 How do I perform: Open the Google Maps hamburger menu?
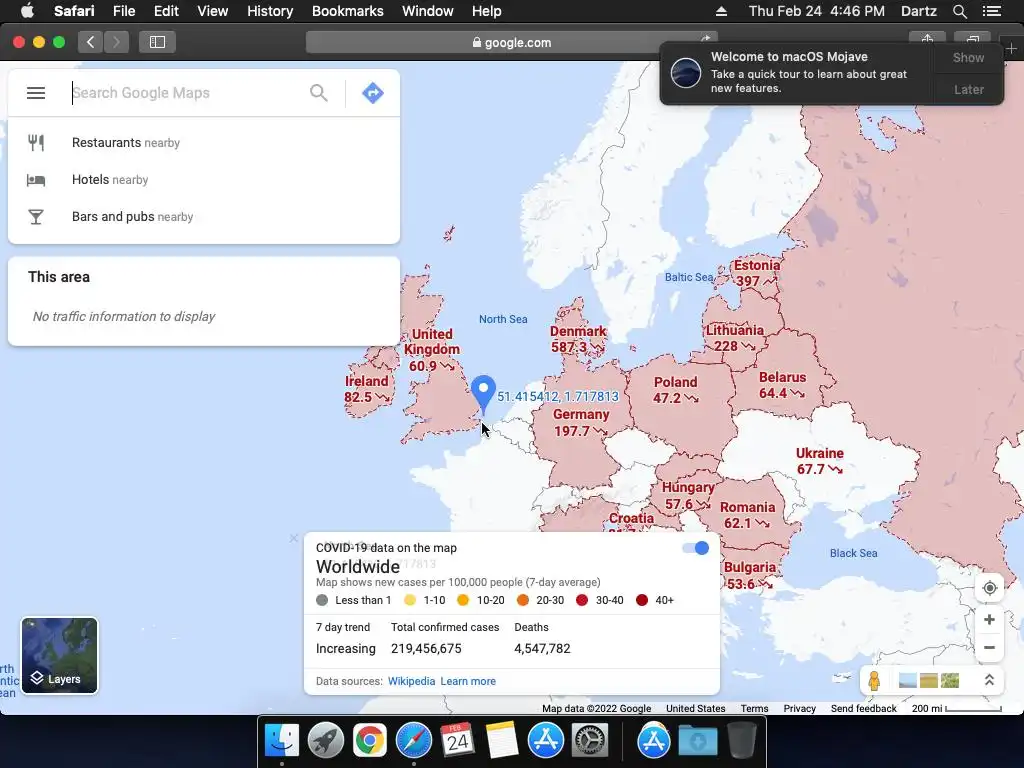pyautogui.click(x=36, y=93)
